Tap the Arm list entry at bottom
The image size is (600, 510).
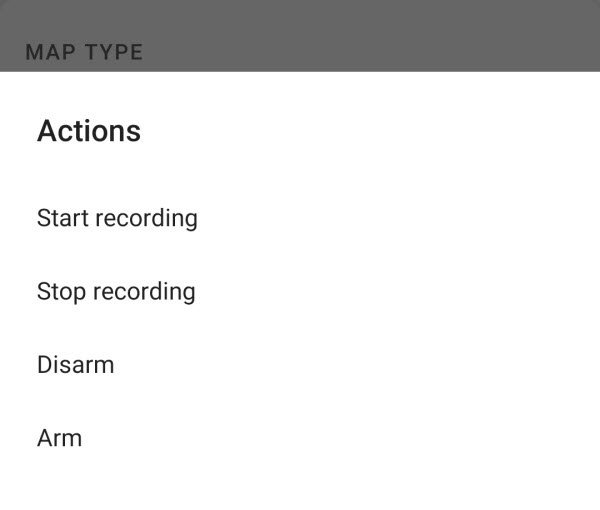click(59, 438)
